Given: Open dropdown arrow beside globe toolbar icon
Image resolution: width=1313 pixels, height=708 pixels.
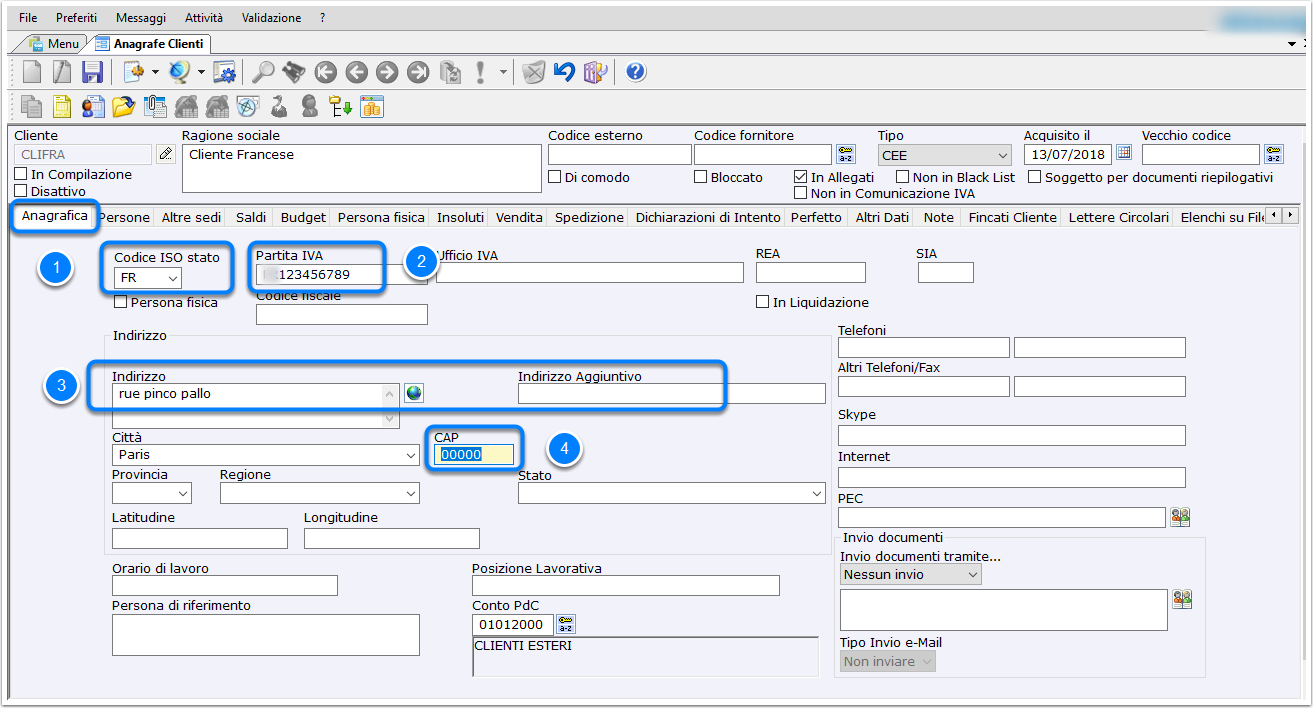Looking at the screenshot, I should tap(201, 72).
